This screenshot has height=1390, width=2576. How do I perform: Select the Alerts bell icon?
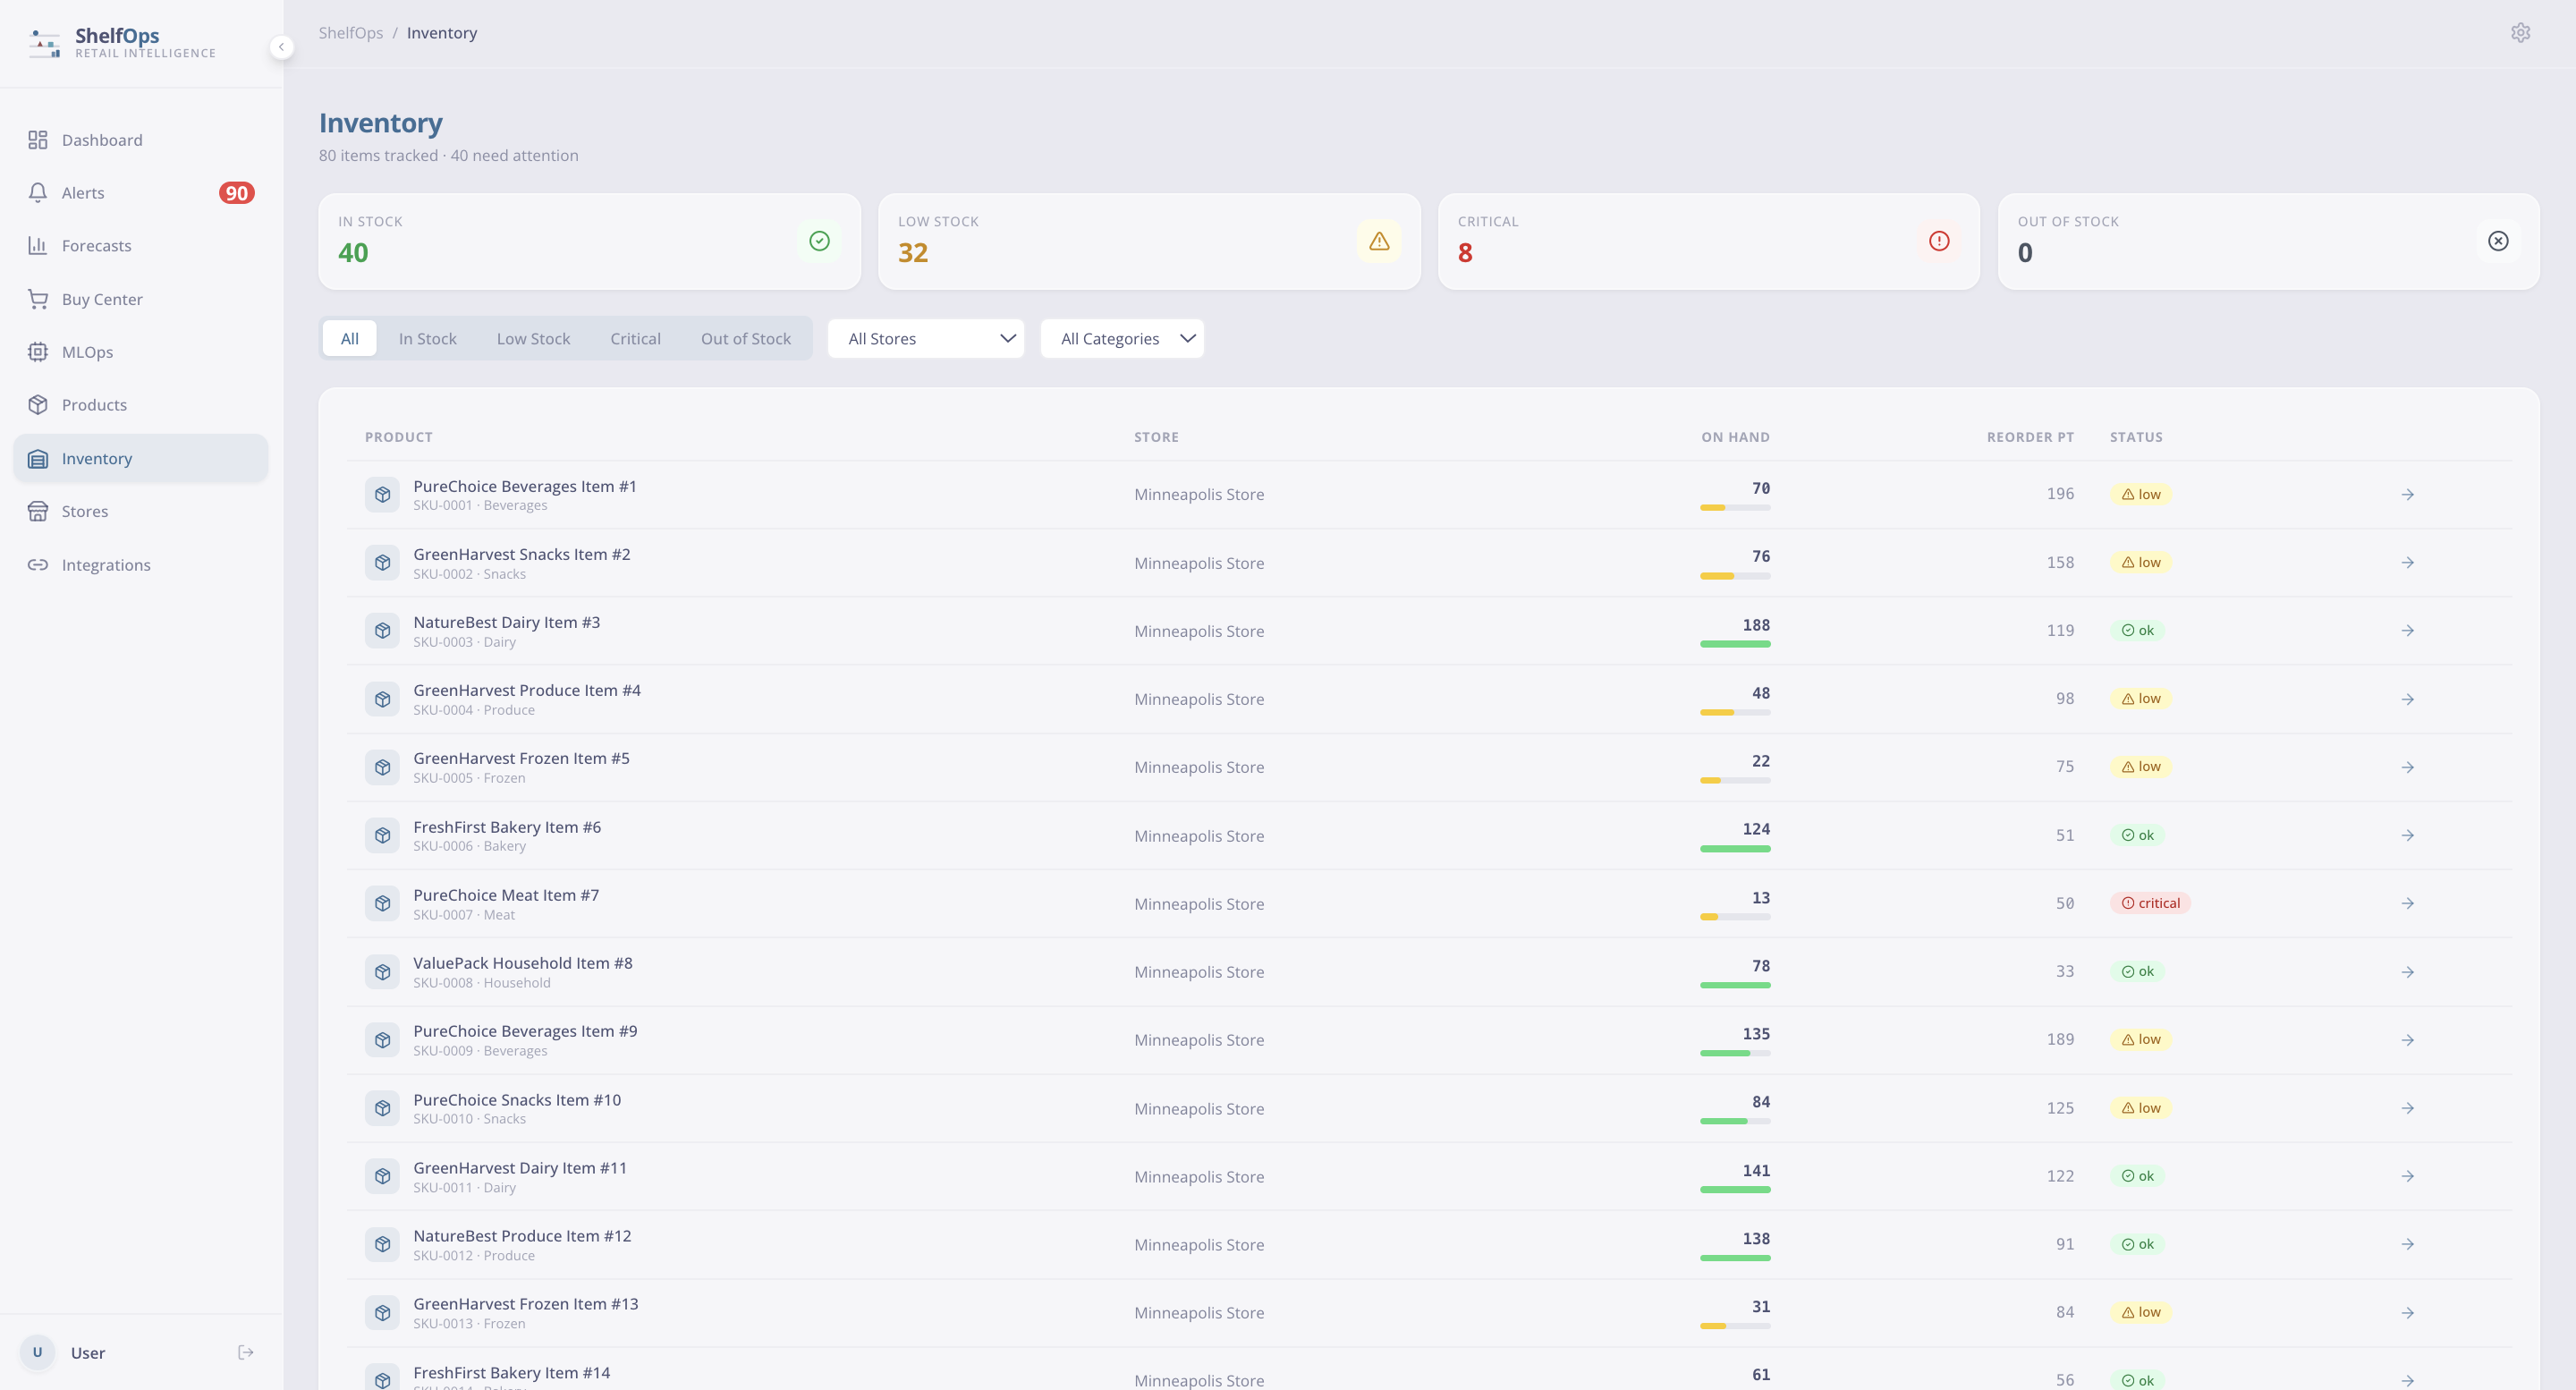(x=38, y=192)
